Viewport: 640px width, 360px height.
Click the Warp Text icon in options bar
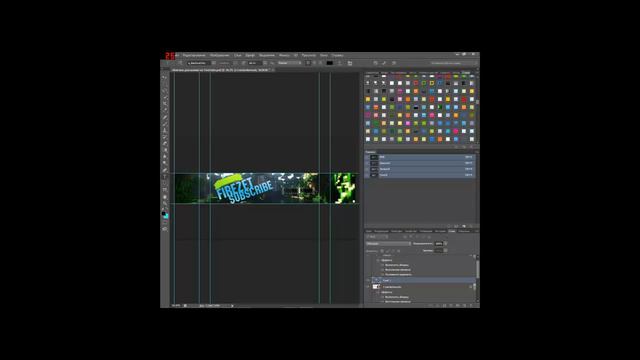pyautogui.click(x=340, y=63)
